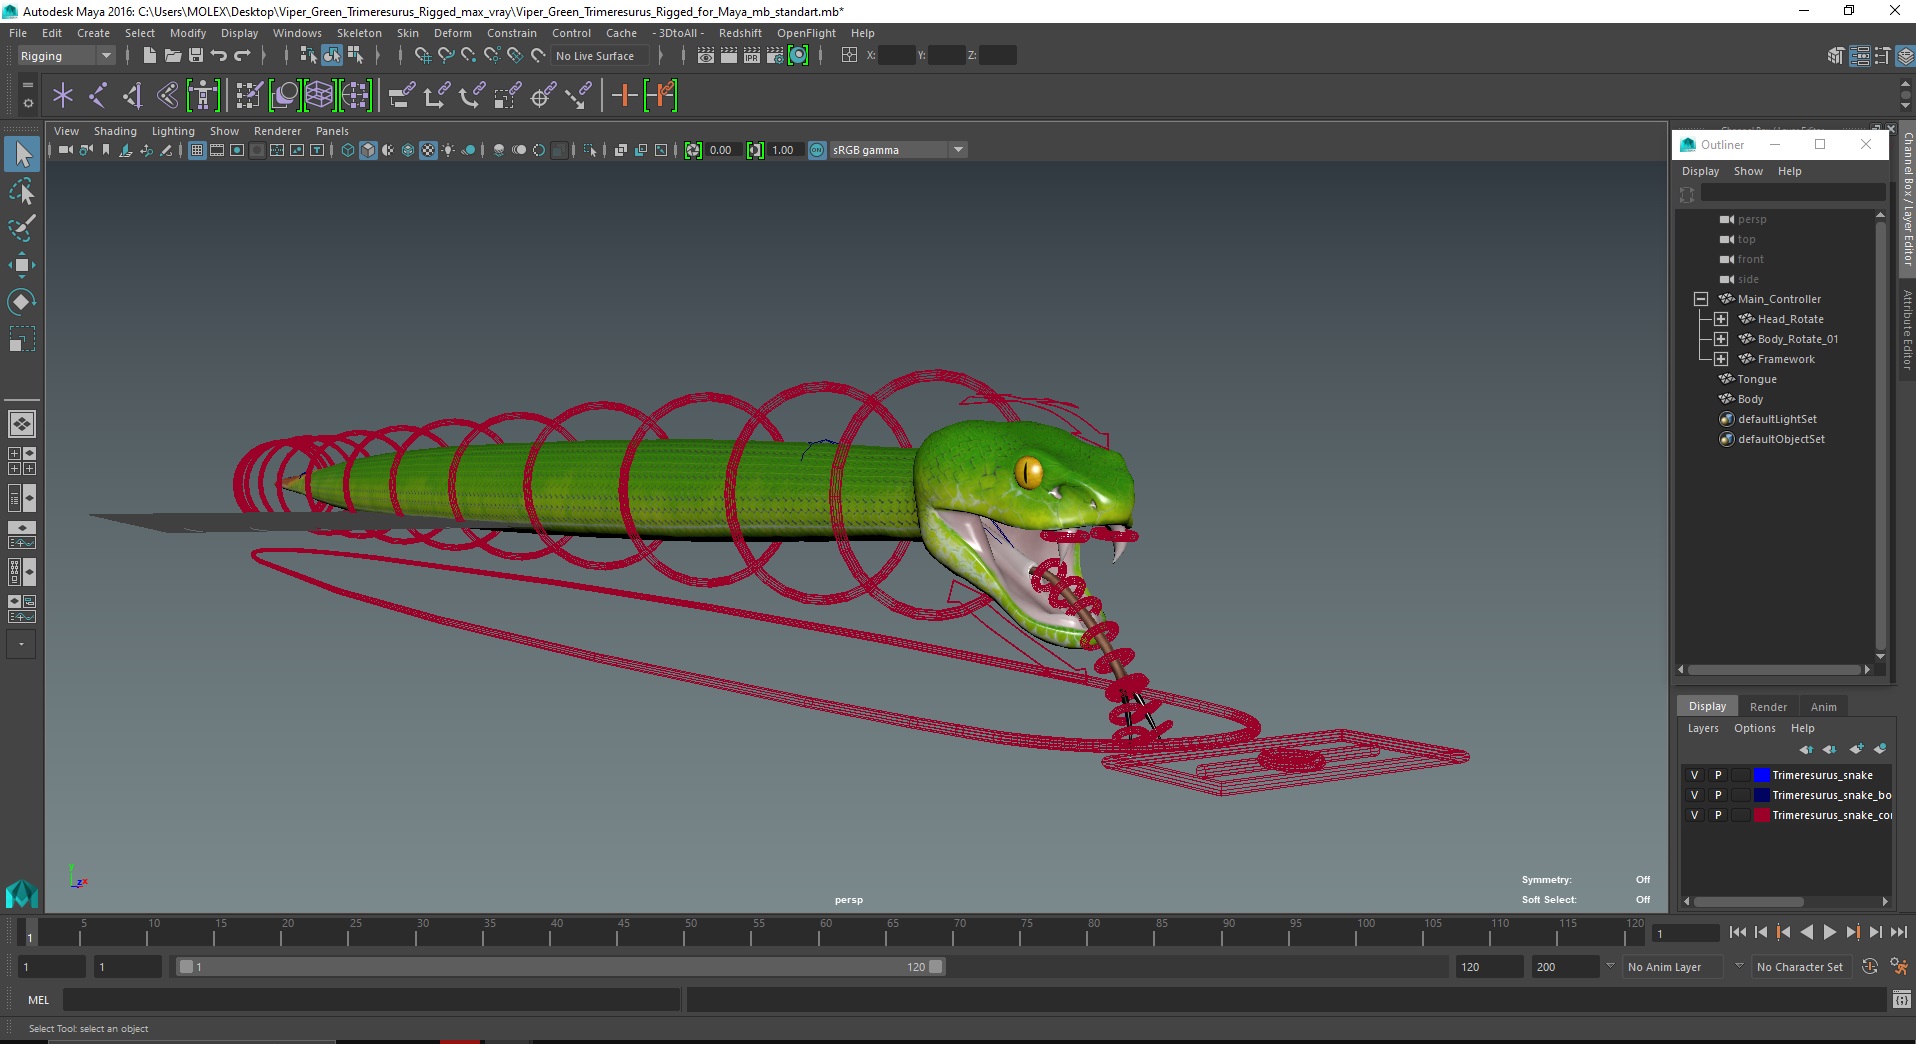This screenshot has width=1916, height=1044.
Task: Click the MEL command line input field
Action: pos(372,999)
